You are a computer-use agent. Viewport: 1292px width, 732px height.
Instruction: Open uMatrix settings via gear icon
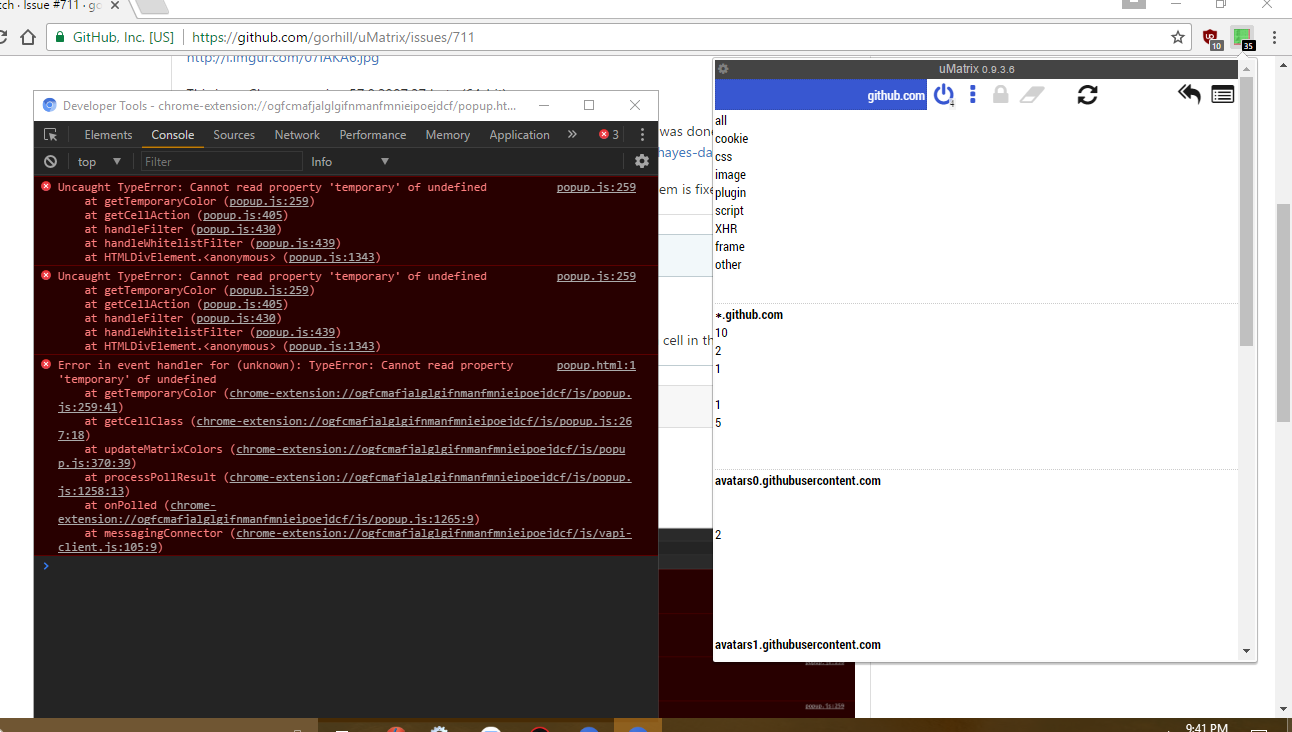723,68
